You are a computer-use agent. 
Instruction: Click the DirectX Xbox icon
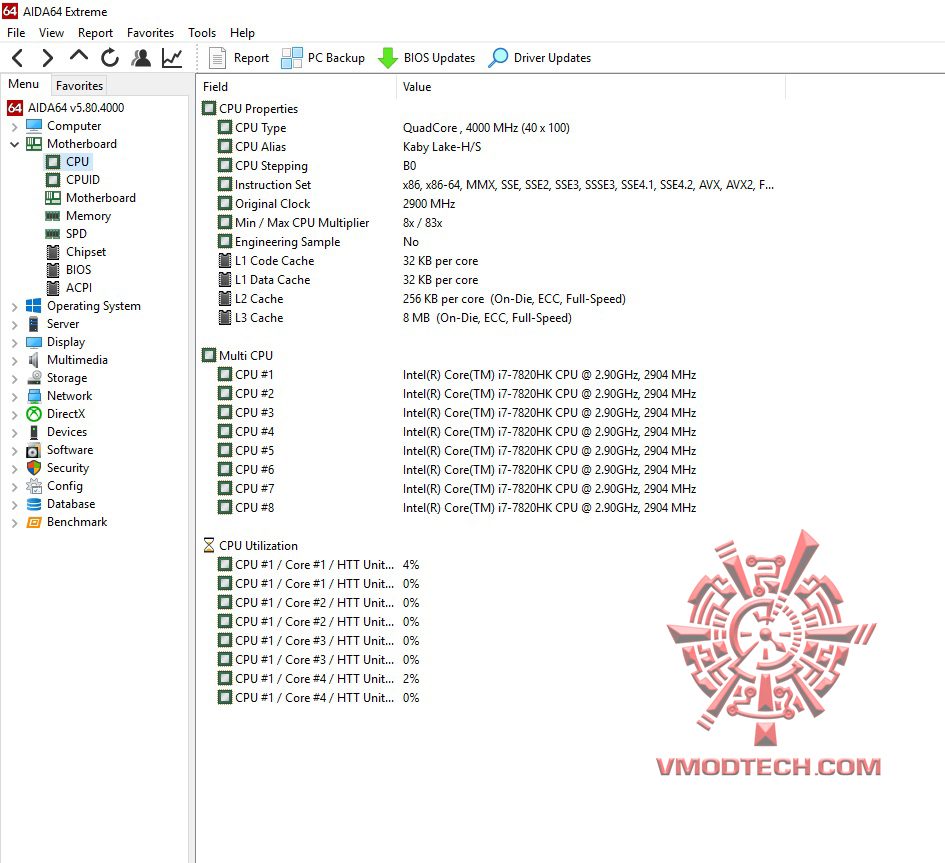point(34,414)
